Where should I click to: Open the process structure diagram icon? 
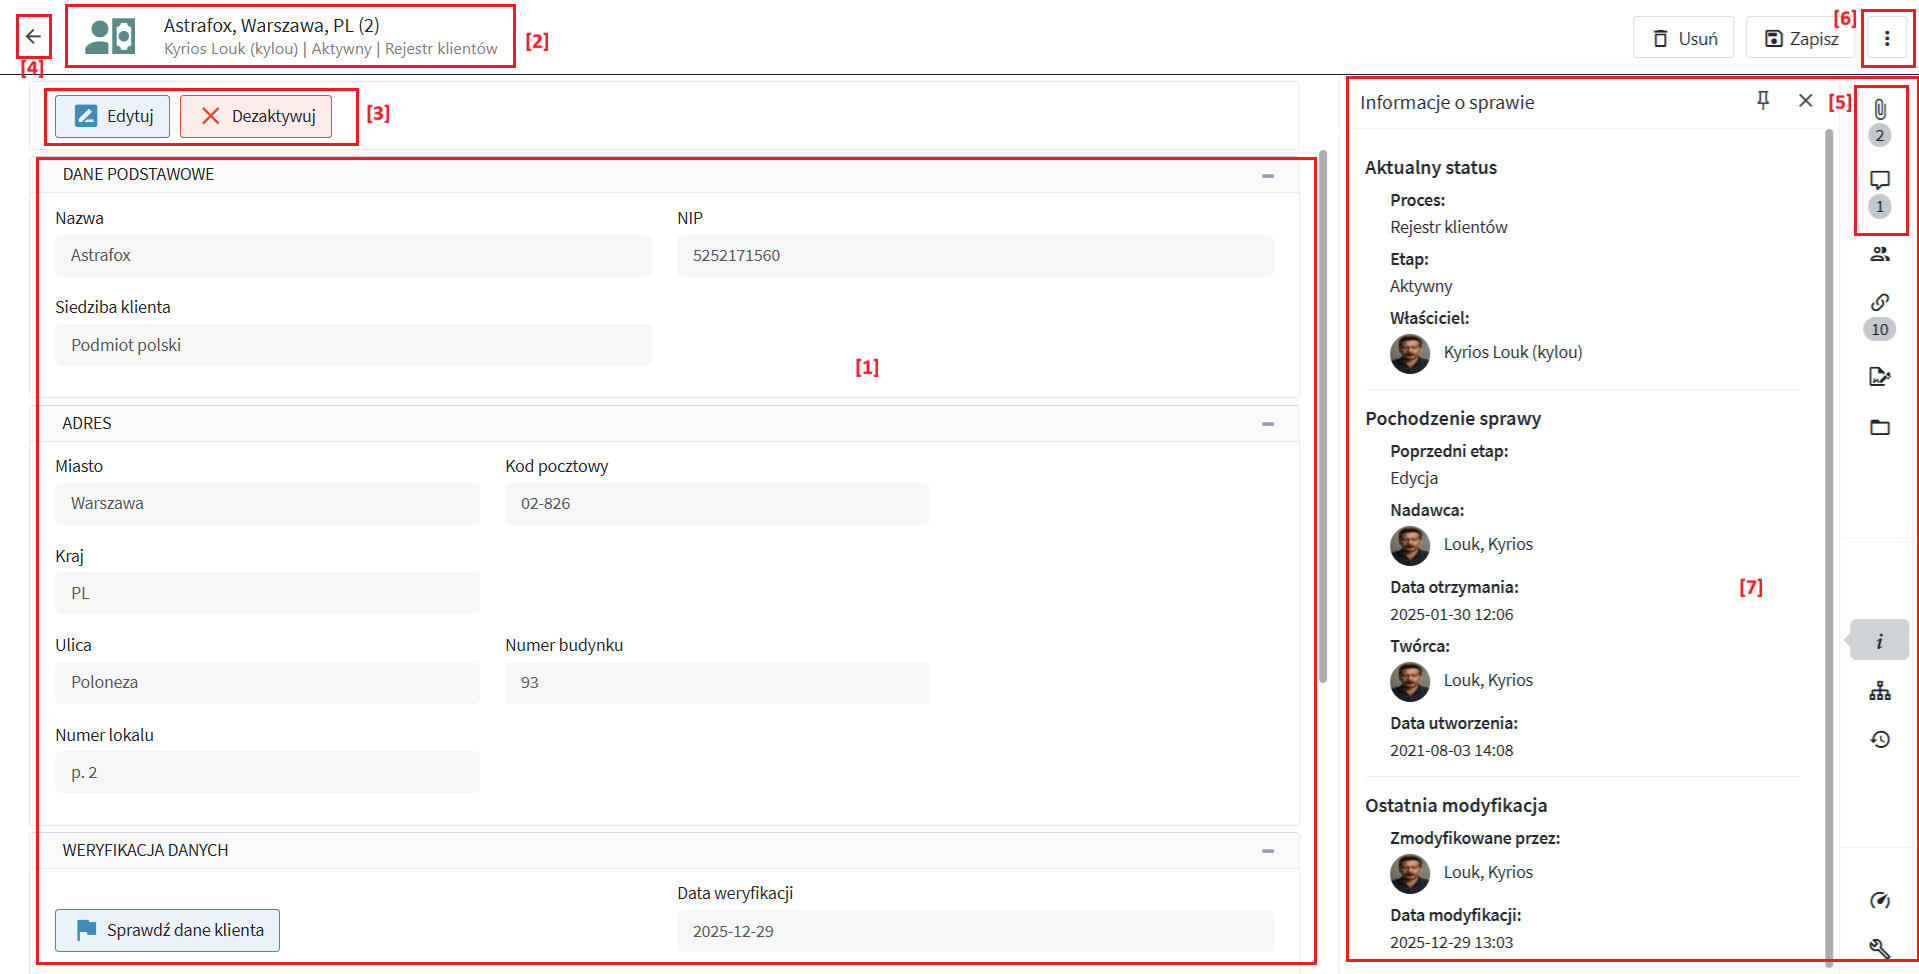tap(1880, 691)
